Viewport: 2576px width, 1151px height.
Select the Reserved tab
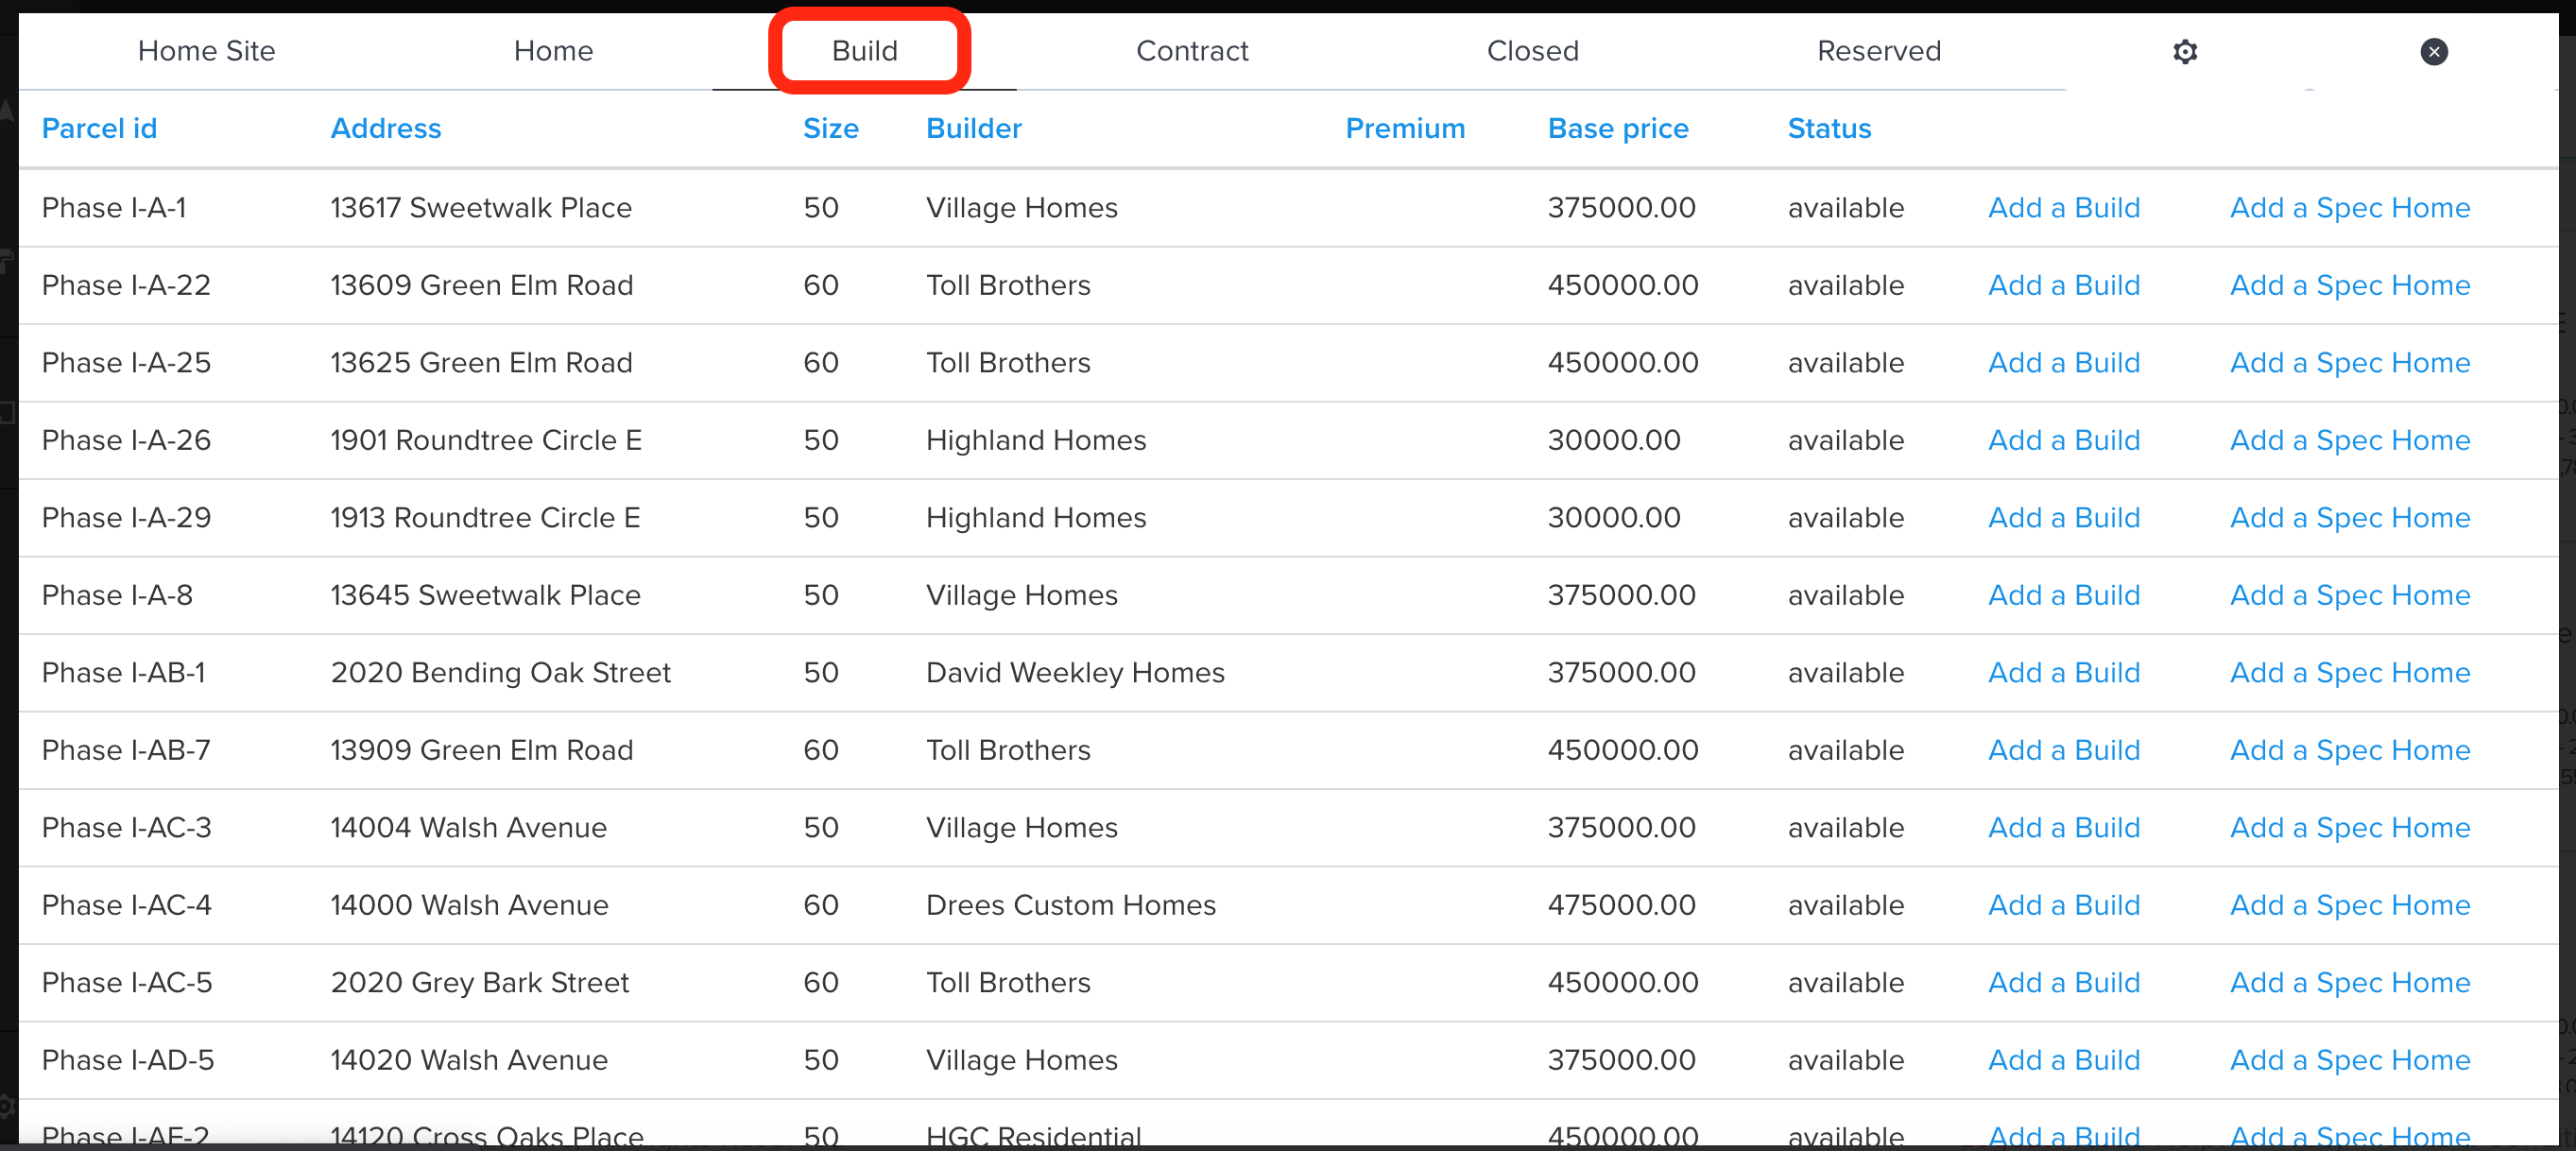click(x=1878, y=51)
